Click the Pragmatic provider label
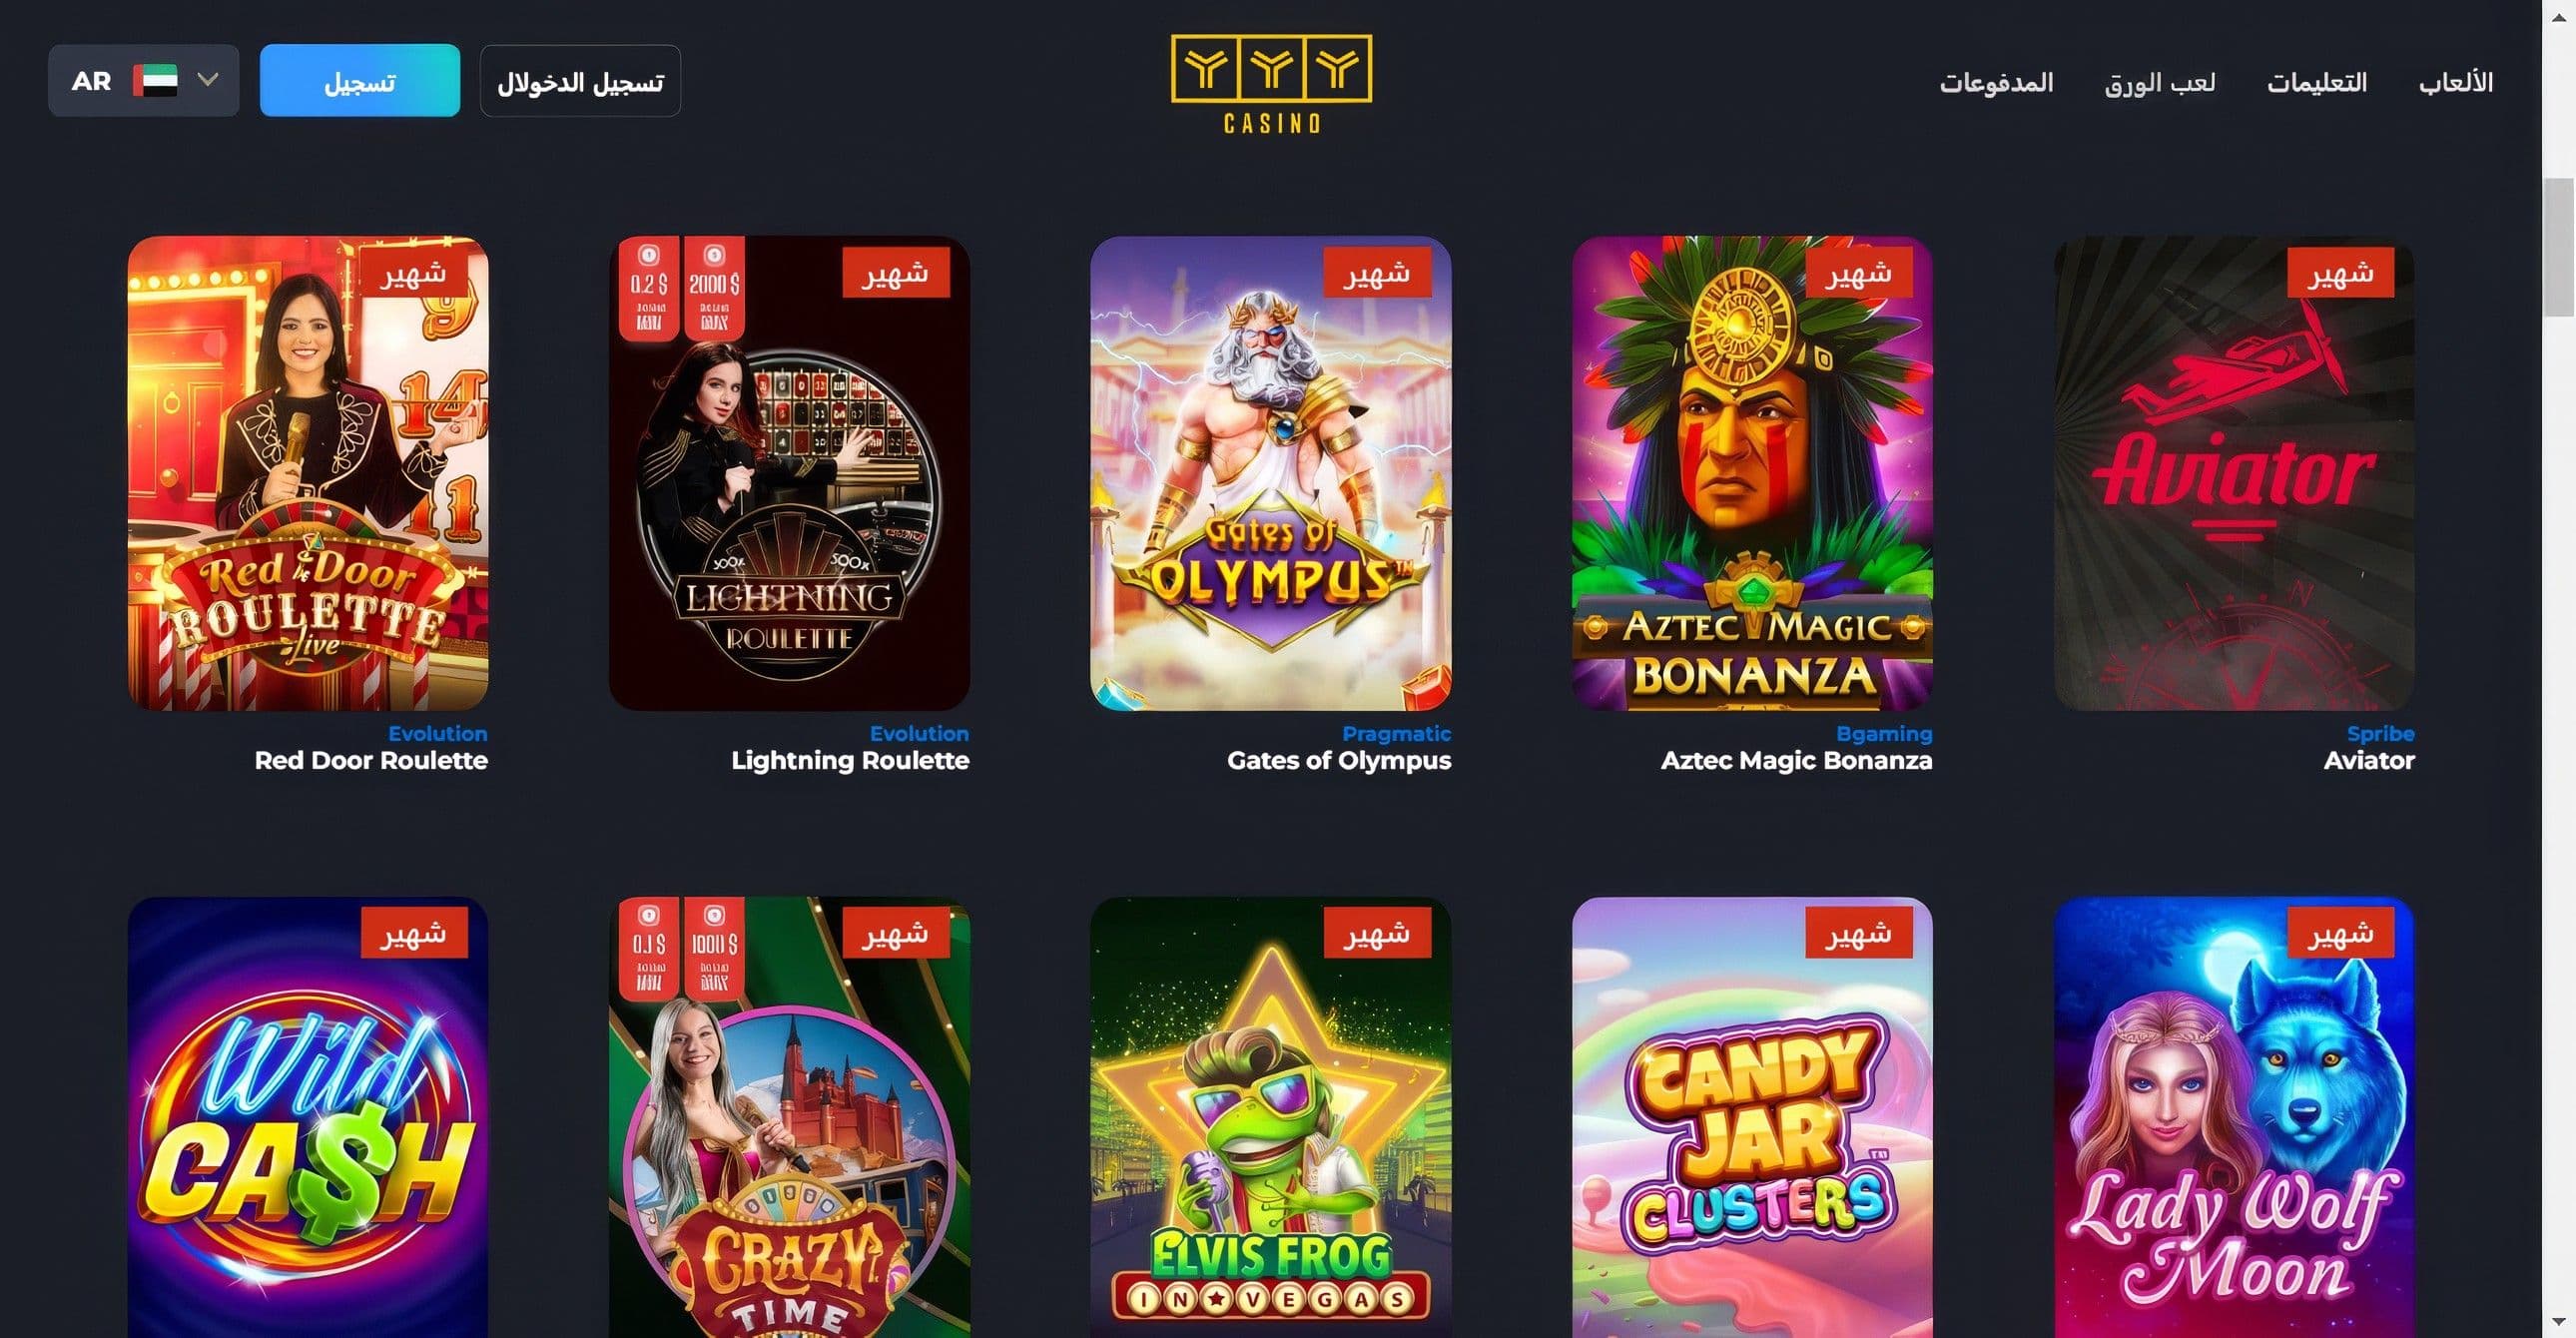The width and height of the screenshot is (2576, 1338). coord(1396,733)
